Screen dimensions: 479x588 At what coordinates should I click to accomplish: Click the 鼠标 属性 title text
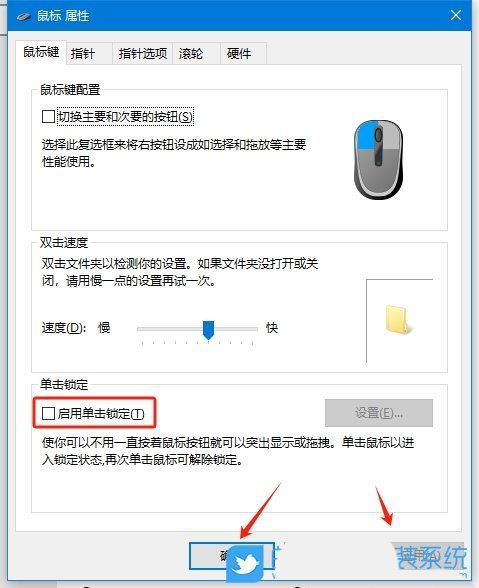(x=63, y=16)
